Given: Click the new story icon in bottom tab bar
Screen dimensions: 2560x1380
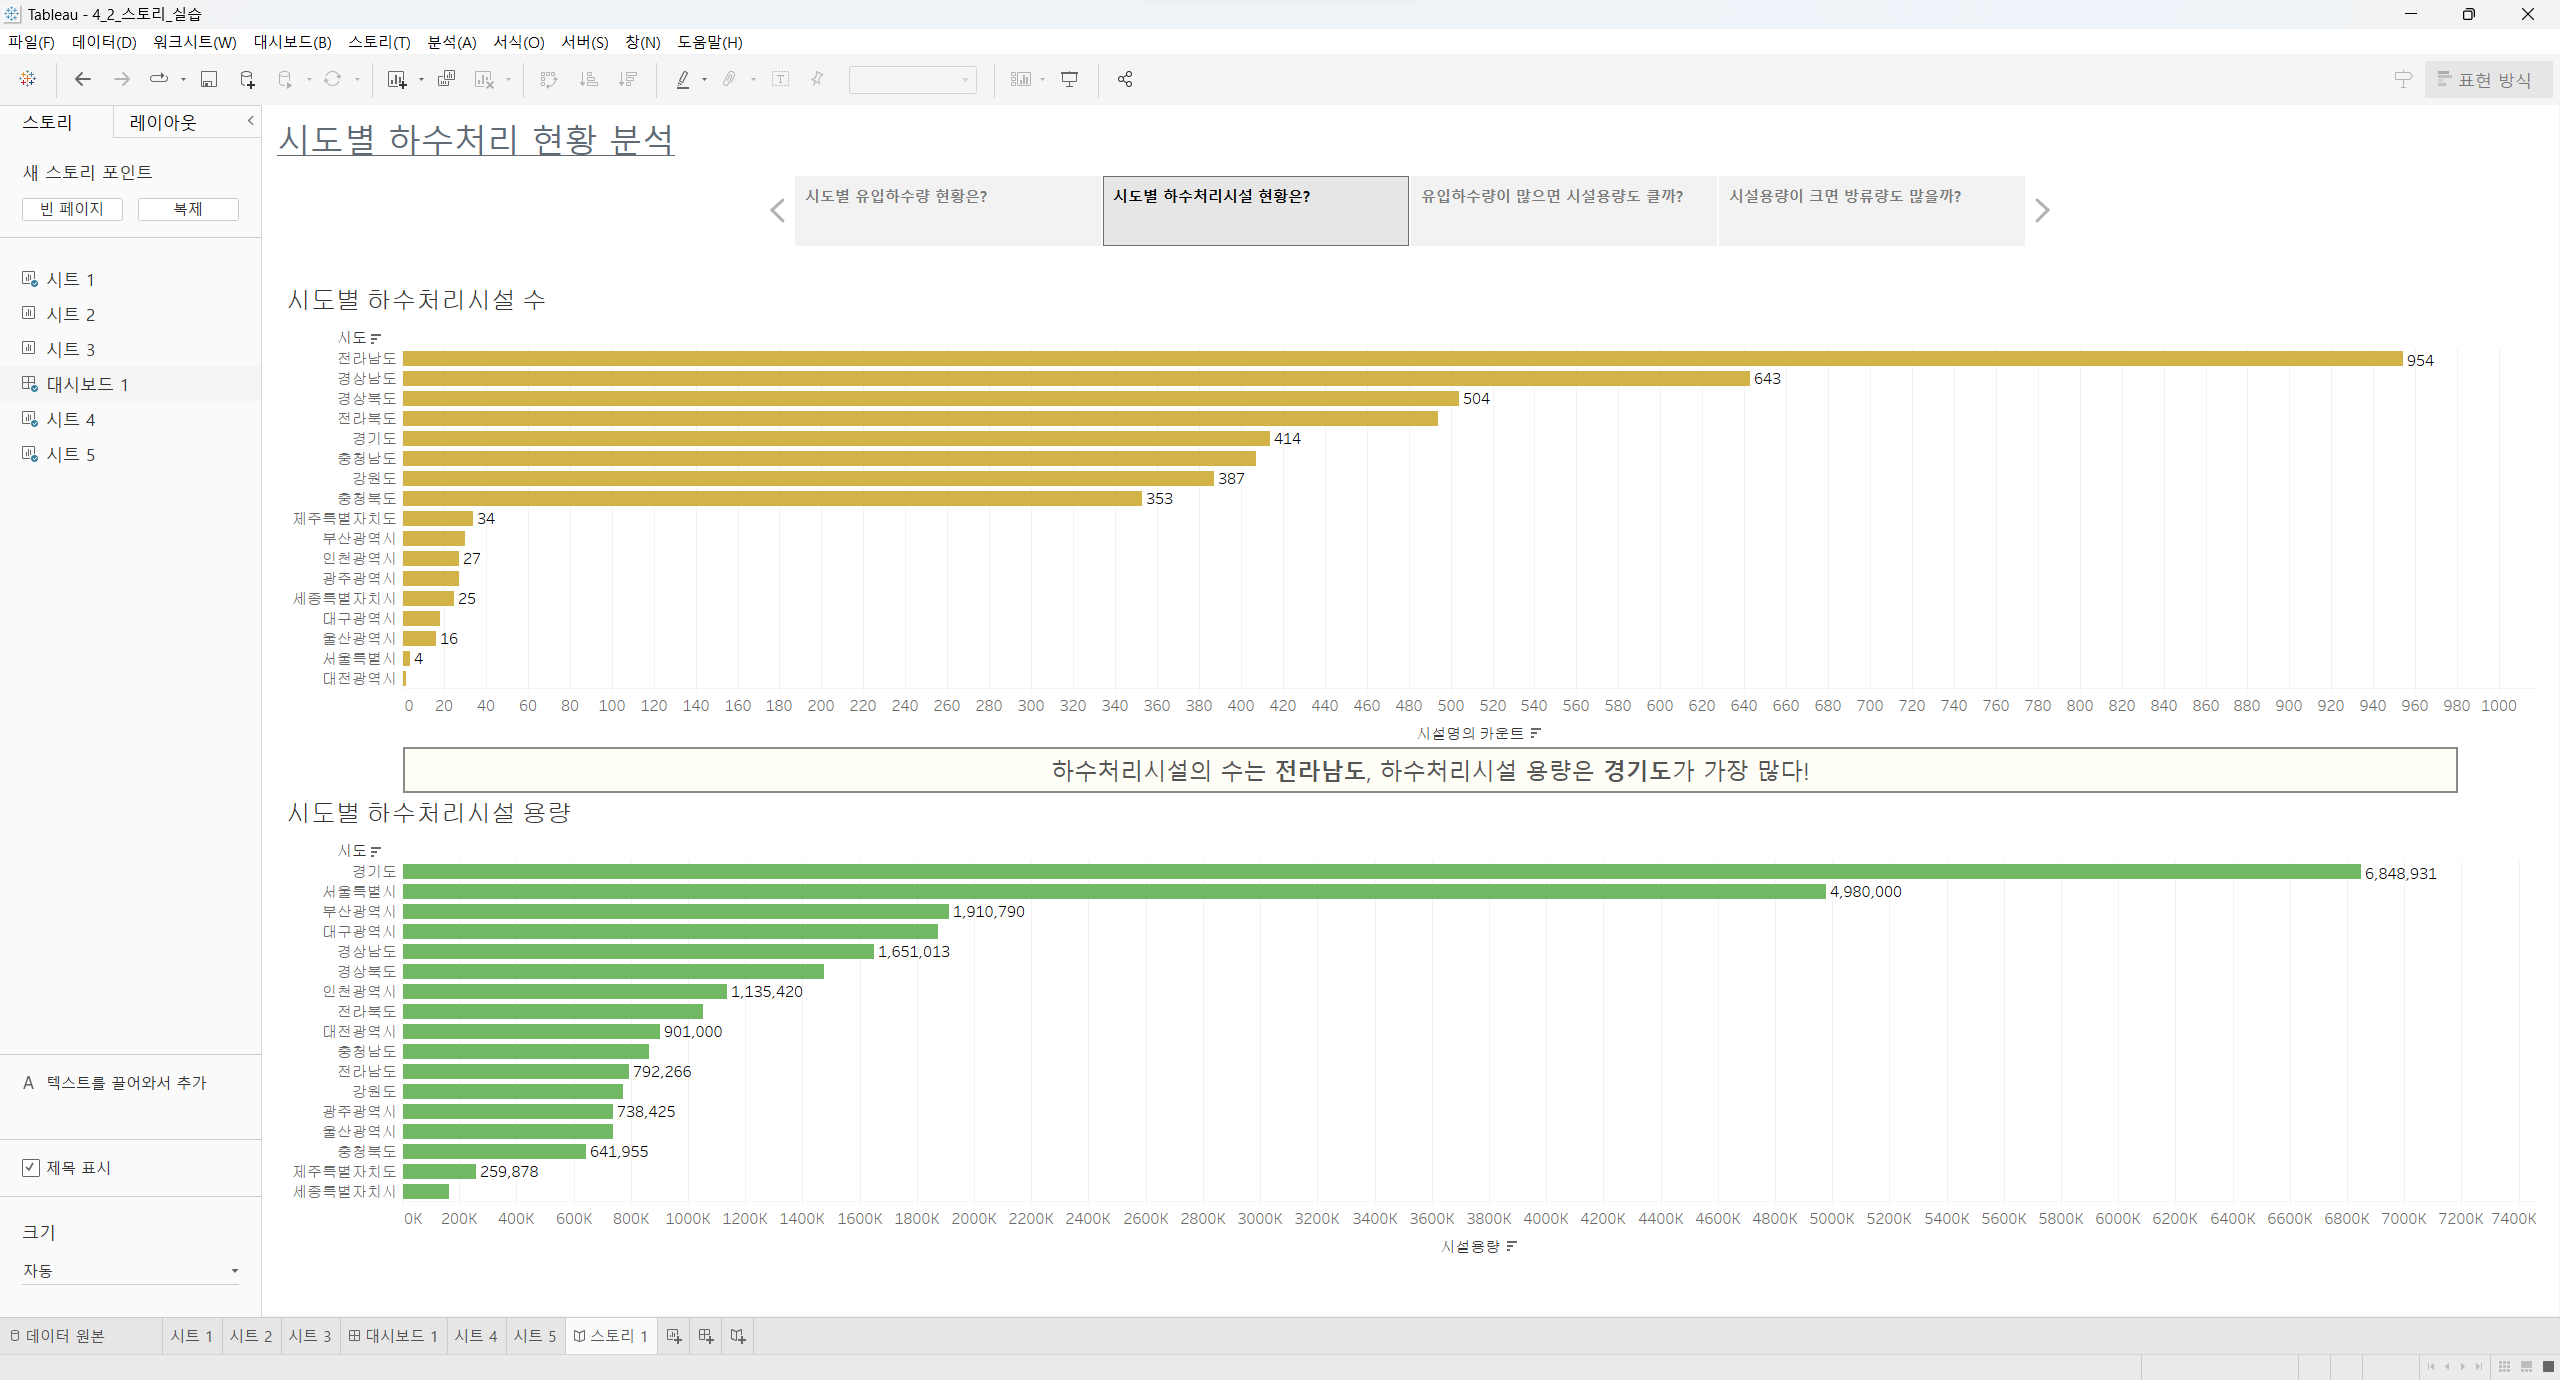Looking at the screenshot, I should click(x=738, y=1336).
